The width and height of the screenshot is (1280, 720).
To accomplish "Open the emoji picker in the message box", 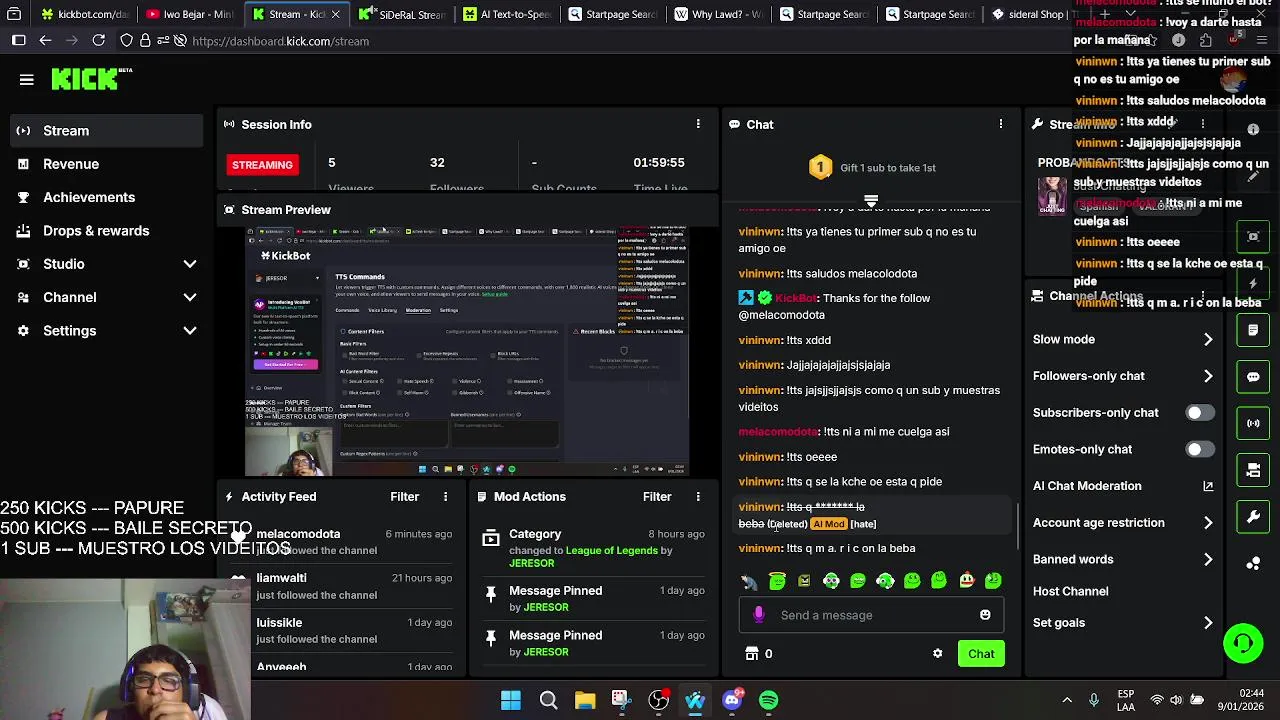I will (x=985, y=615).
